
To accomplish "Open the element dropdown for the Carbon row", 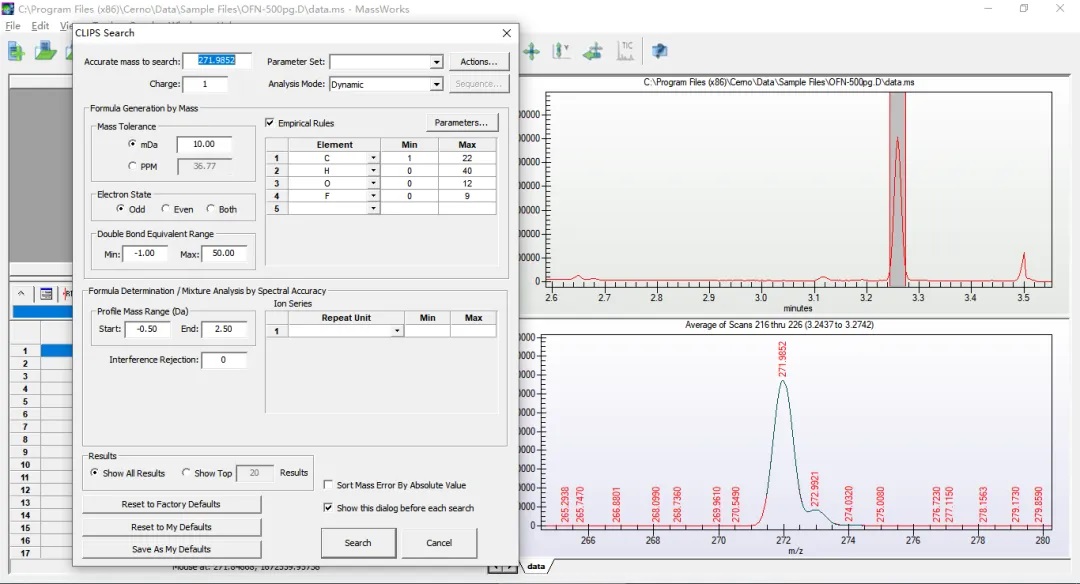I will [373, 158].
